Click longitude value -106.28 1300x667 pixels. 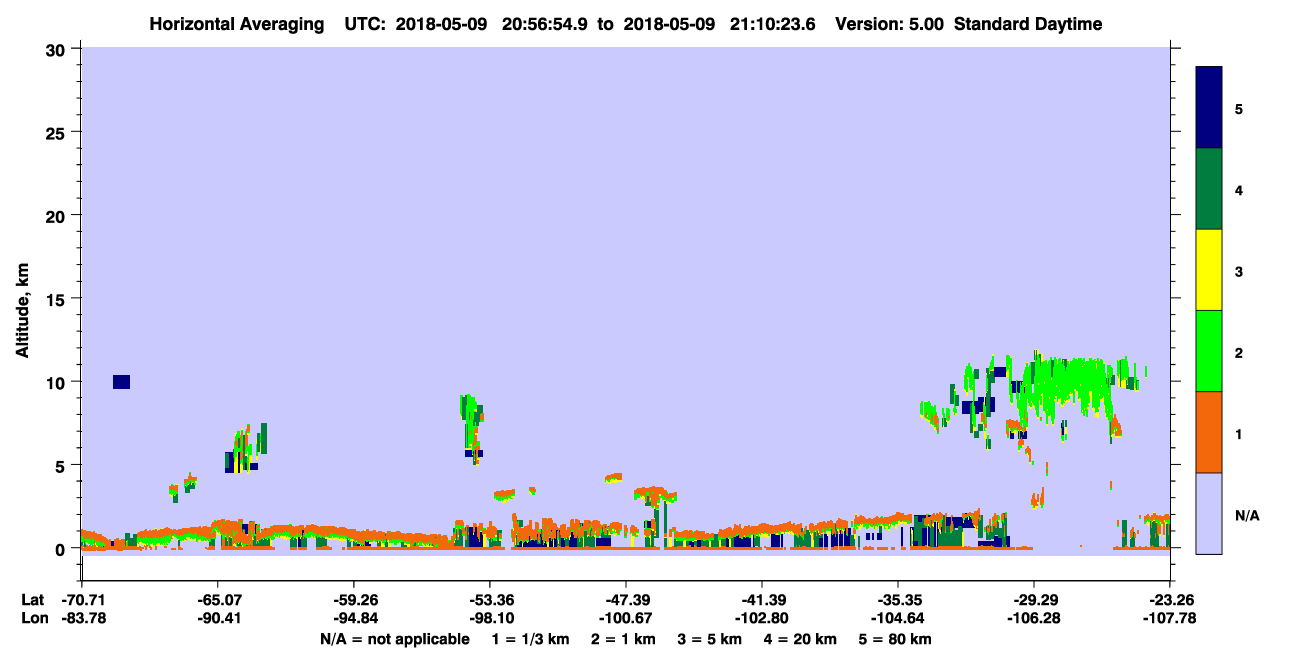tap(1034, 618)
